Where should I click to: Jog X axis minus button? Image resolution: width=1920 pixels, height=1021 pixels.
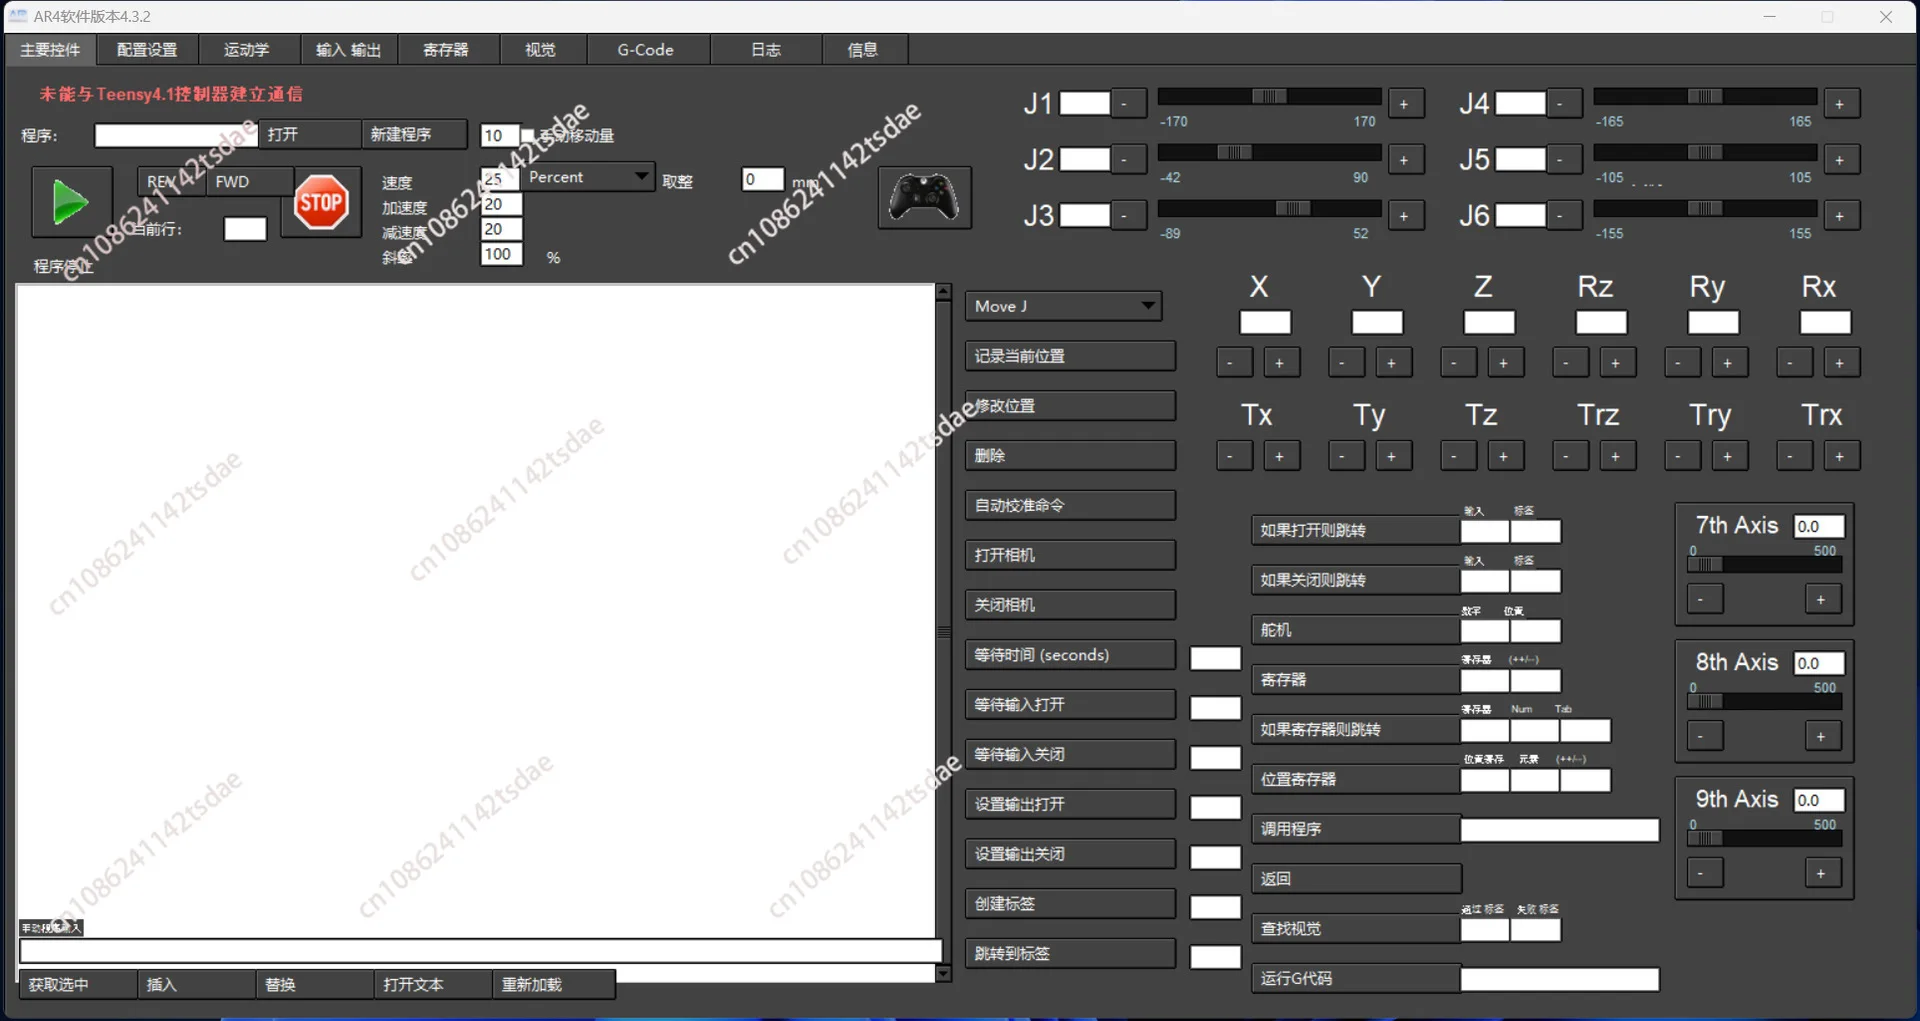coord(1233,363)
